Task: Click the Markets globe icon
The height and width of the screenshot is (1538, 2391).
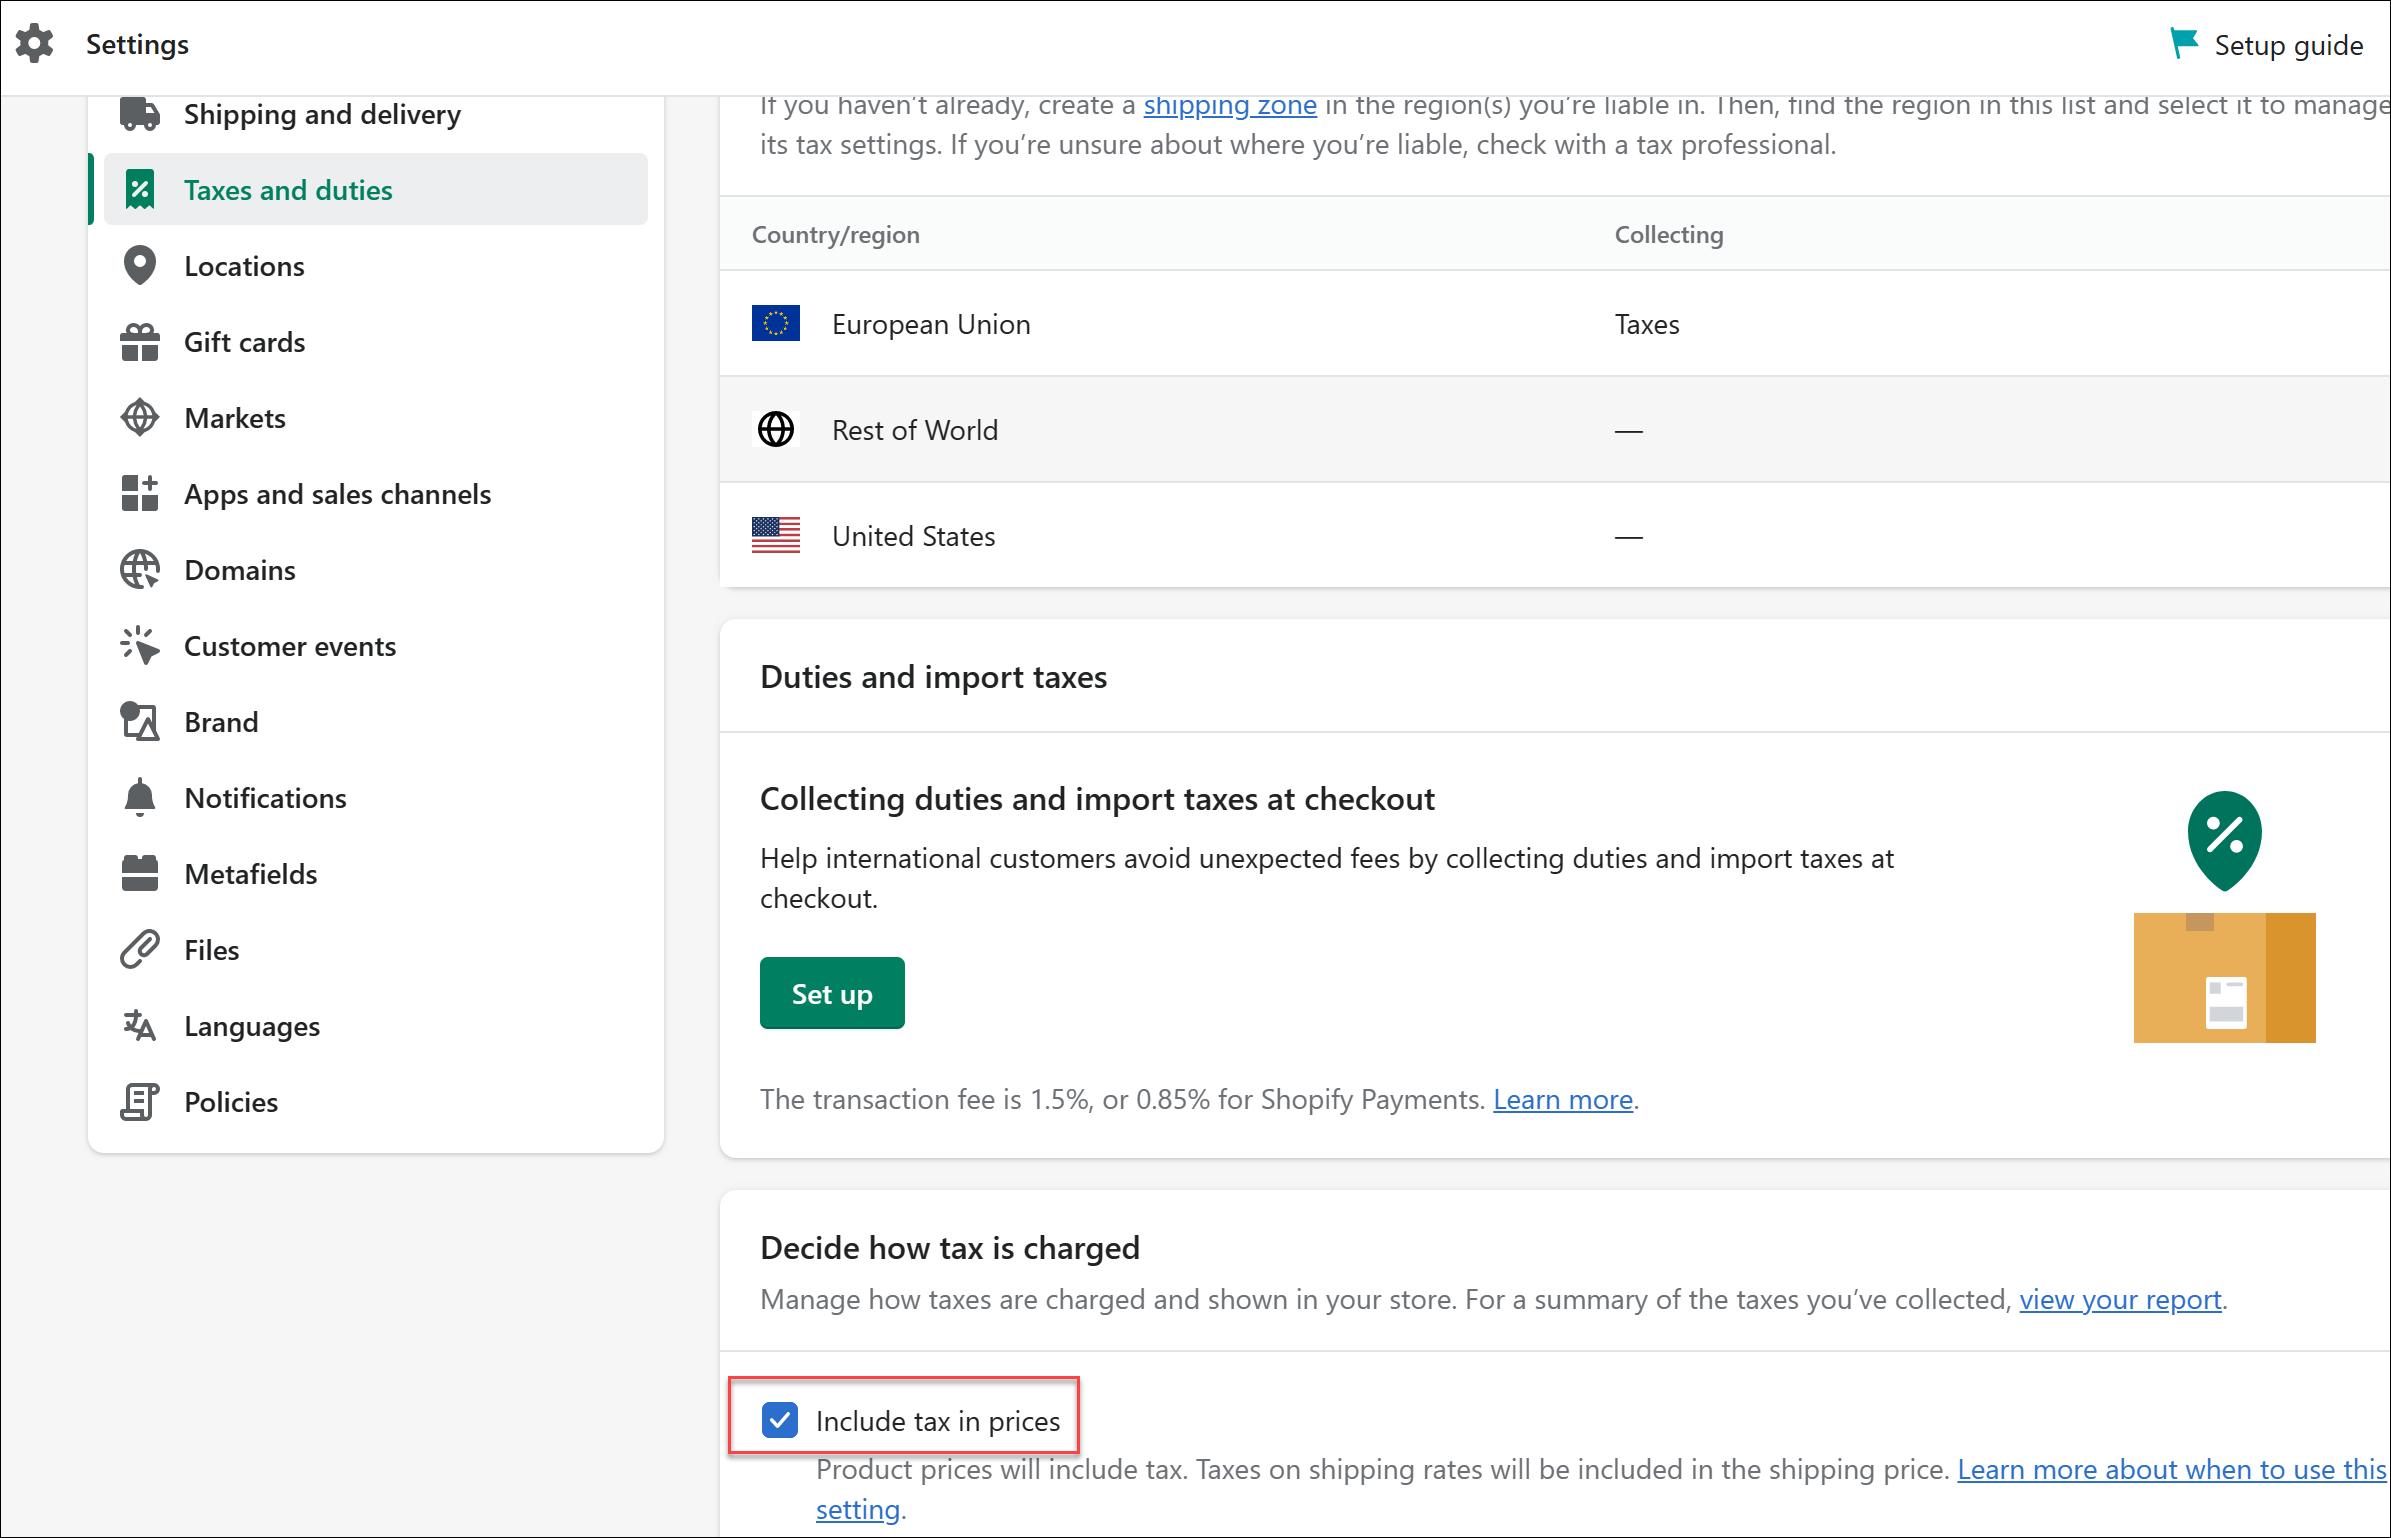Action: [x=140, y=418]
